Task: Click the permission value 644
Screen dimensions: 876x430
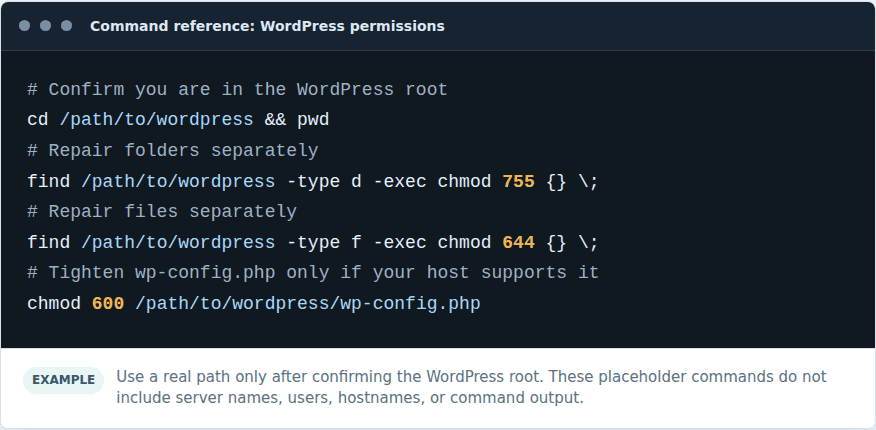Action: (x=518, y=243)
